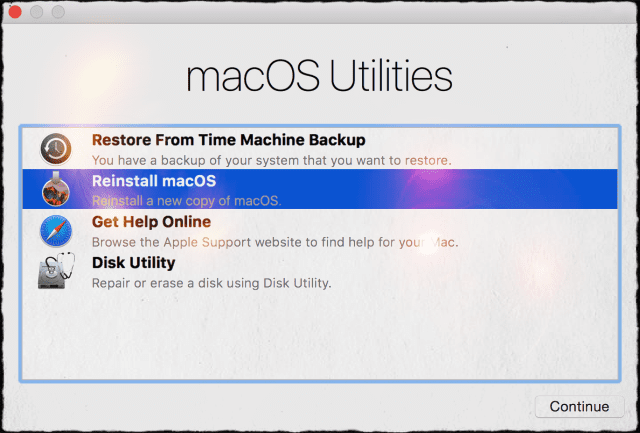Viewport: 640px width, 433px height.
Task: Click "Repair or erase a disk" description
Action: [211, 283]
